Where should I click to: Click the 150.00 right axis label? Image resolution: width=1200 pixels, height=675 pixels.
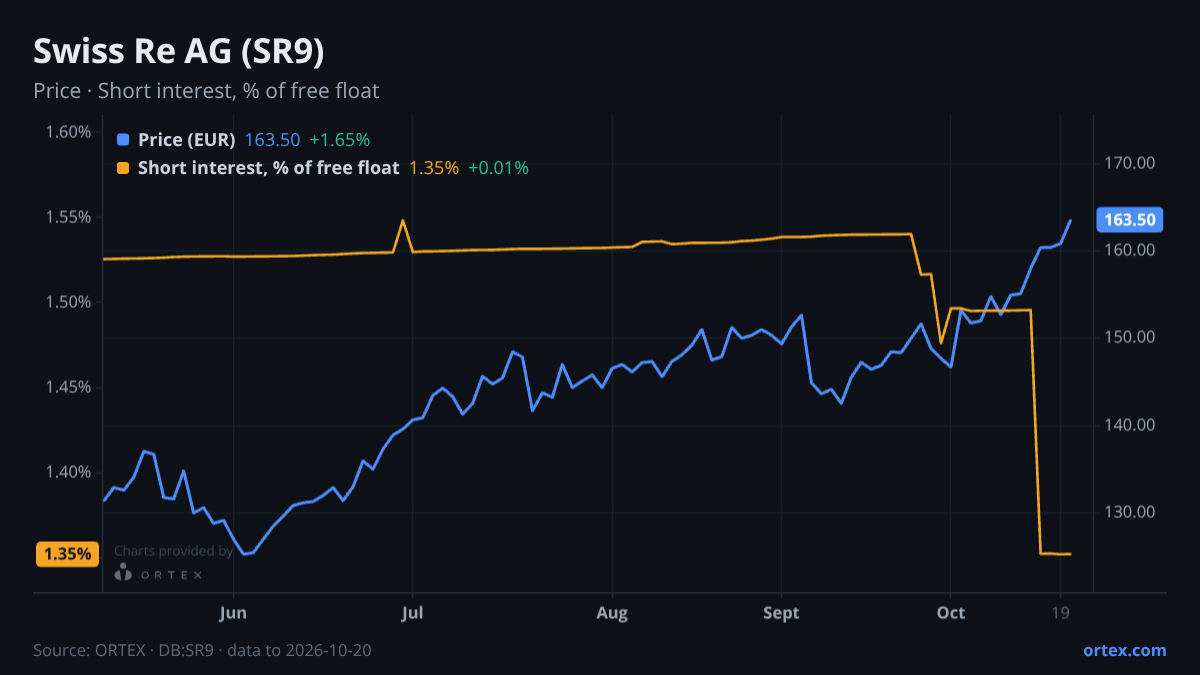coord(1130,337)
